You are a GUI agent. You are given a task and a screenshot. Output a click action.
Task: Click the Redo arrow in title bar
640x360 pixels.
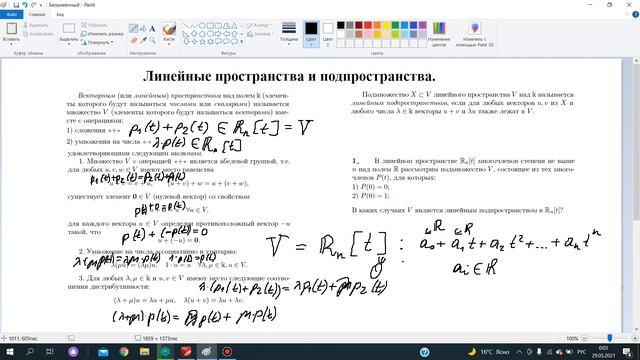tap(33, 5)
